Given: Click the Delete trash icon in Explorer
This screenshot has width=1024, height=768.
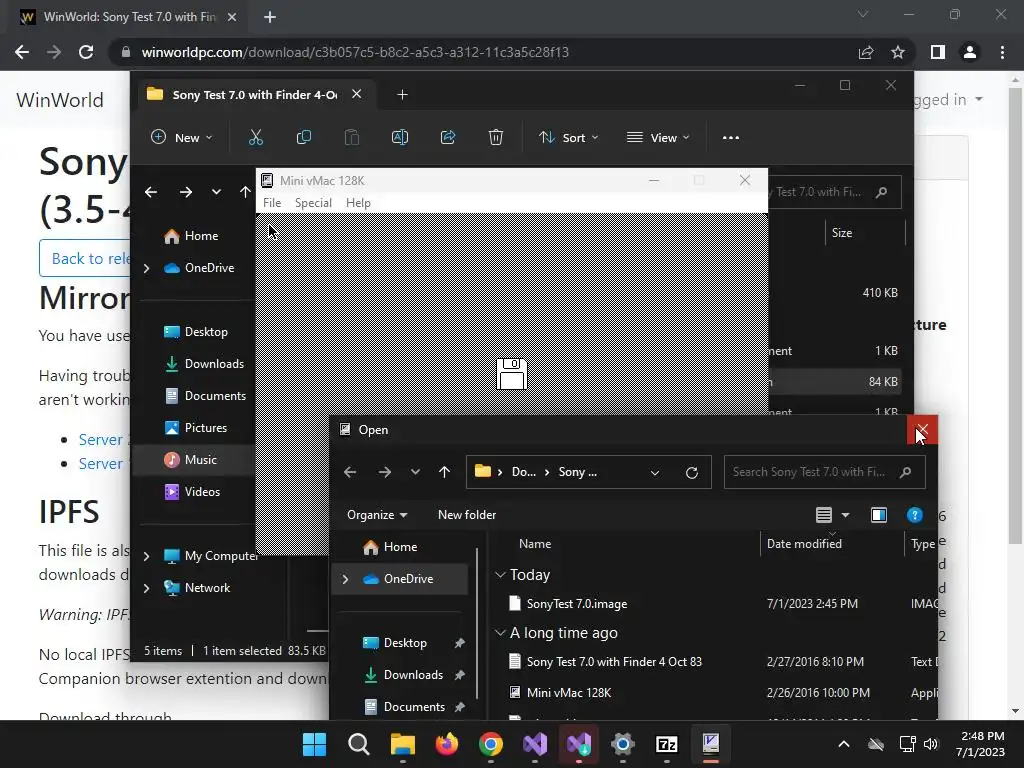Looking at the screenshot, I should click(x=496, y=137).
